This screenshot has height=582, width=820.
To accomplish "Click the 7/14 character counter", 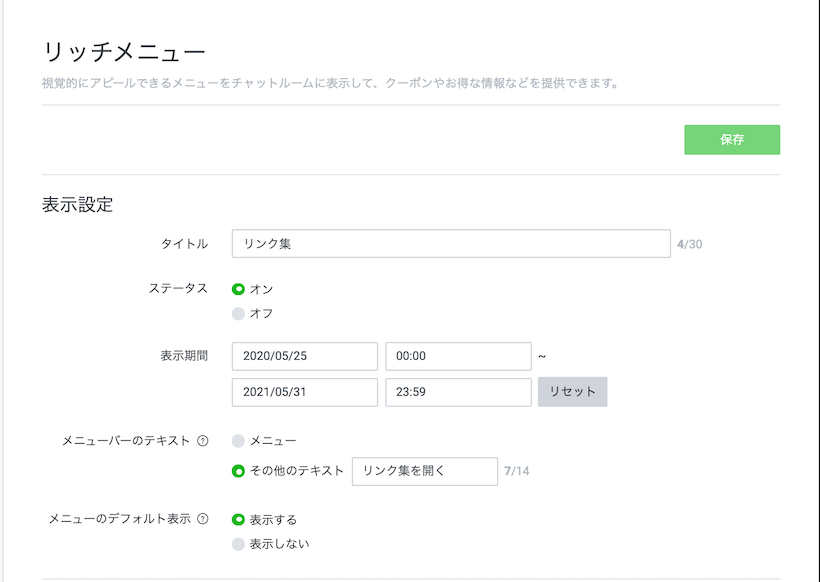I will coord(517,471).
